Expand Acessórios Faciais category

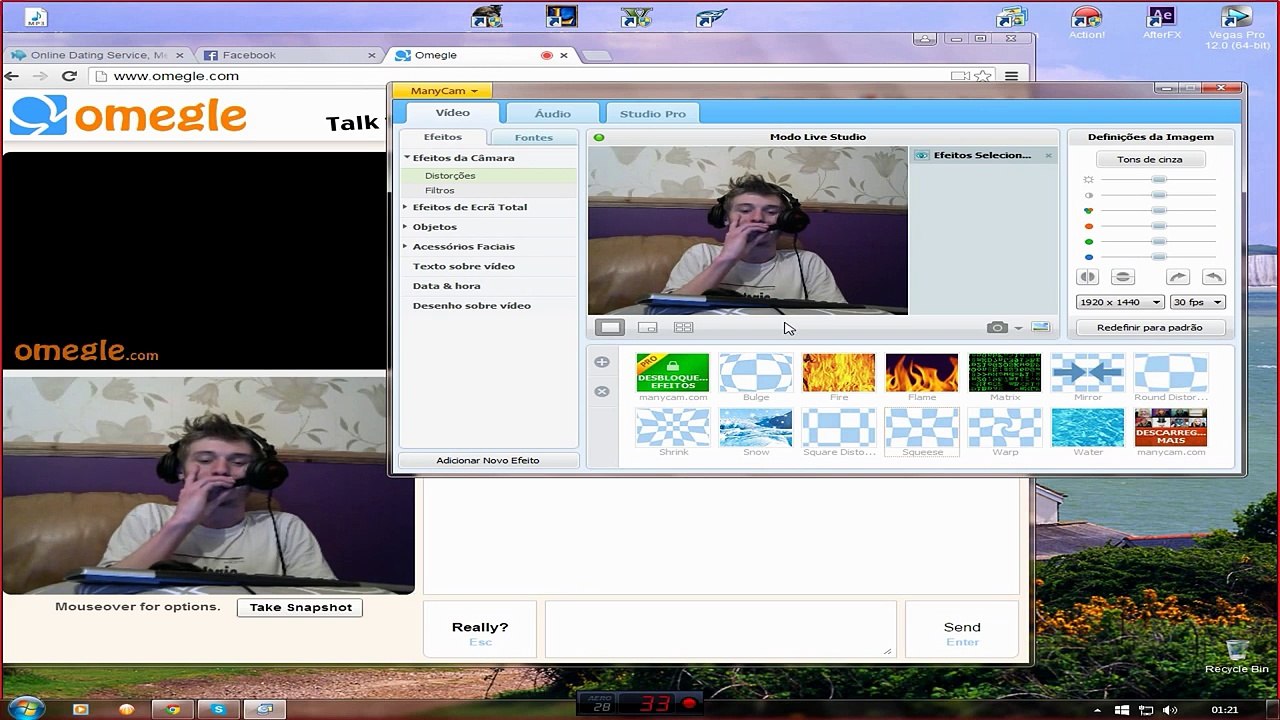(406, 246)
